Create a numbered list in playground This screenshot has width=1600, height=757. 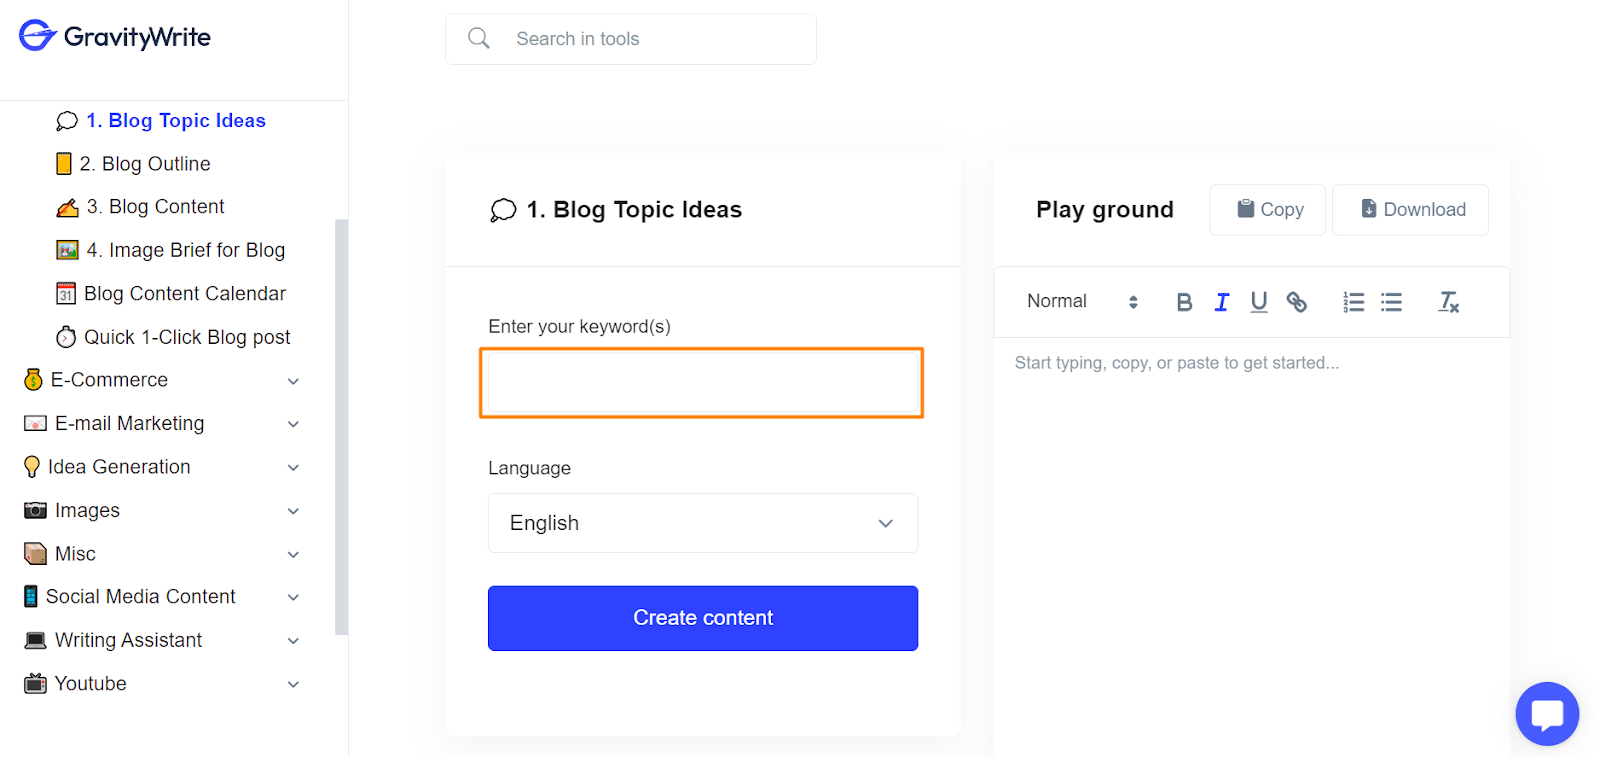(1353, 302)
